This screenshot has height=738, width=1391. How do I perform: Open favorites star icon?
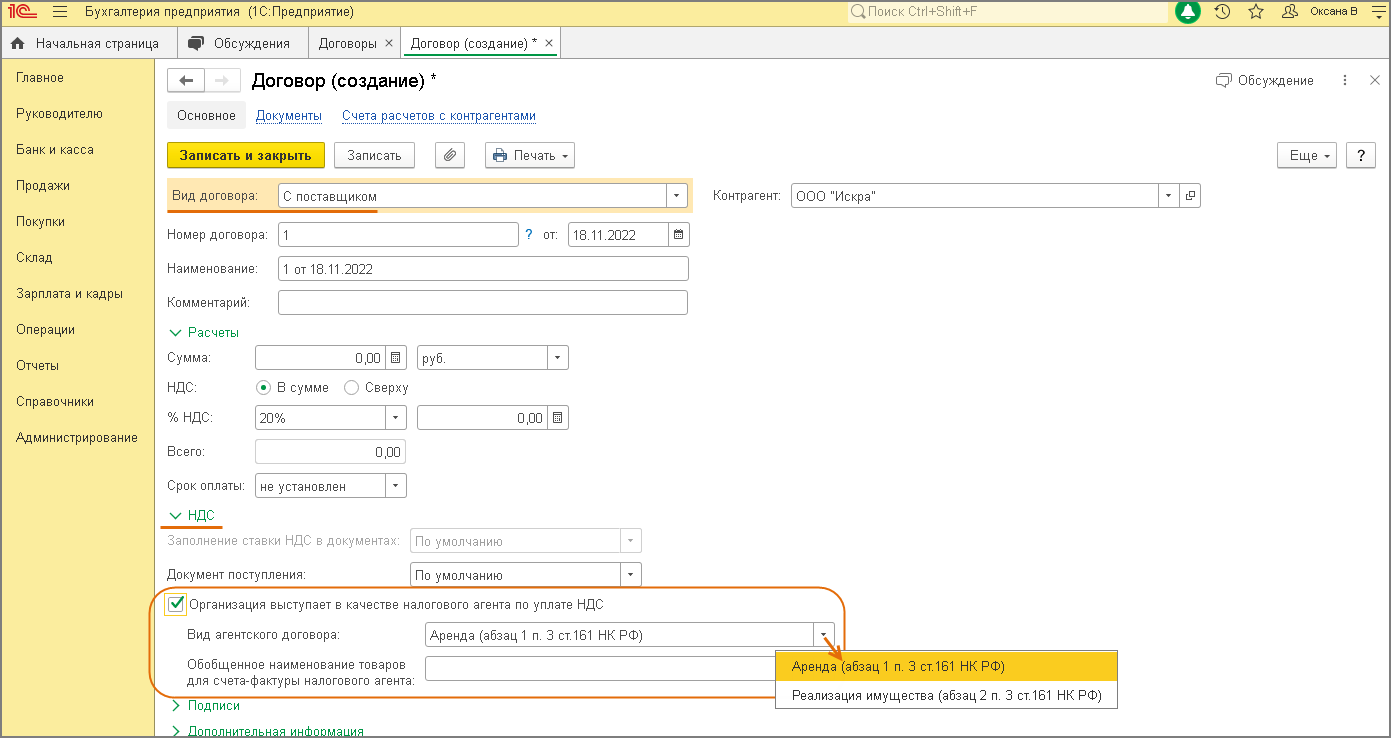[1256, 12]
